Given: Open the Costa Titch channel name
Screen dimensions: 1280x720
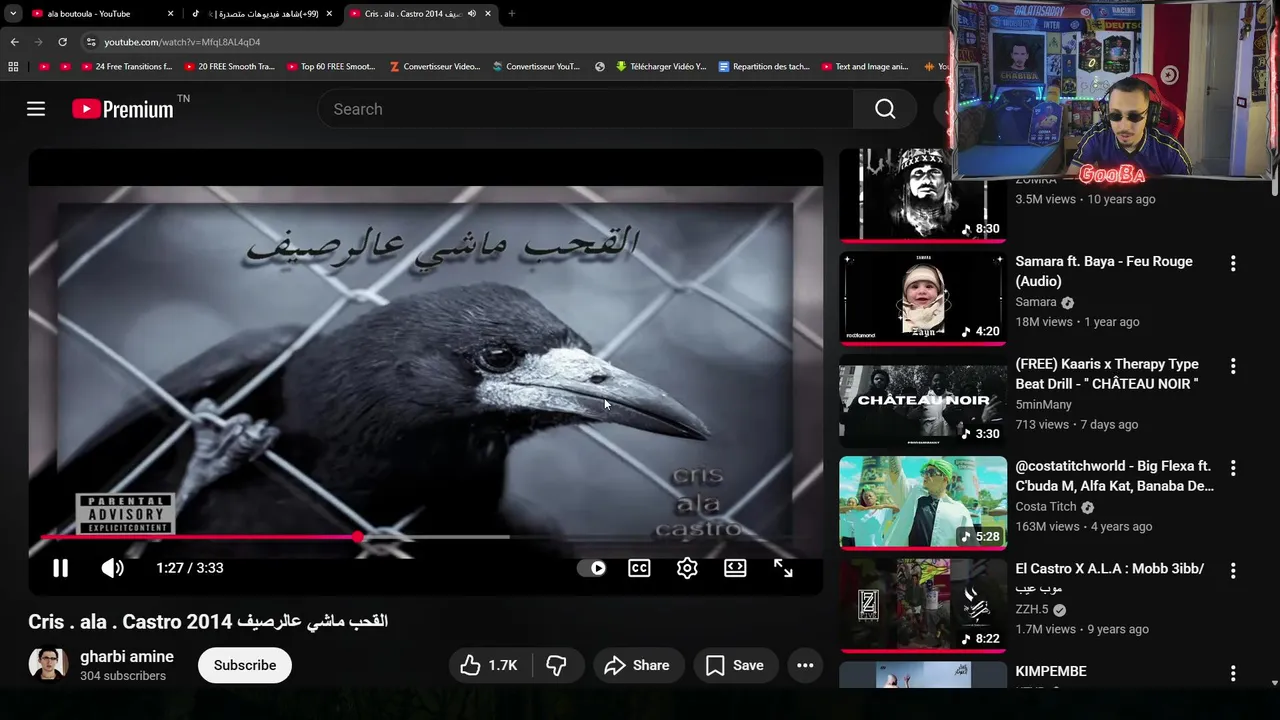Looking at the screenshot, I should [x=1046, y=507].
